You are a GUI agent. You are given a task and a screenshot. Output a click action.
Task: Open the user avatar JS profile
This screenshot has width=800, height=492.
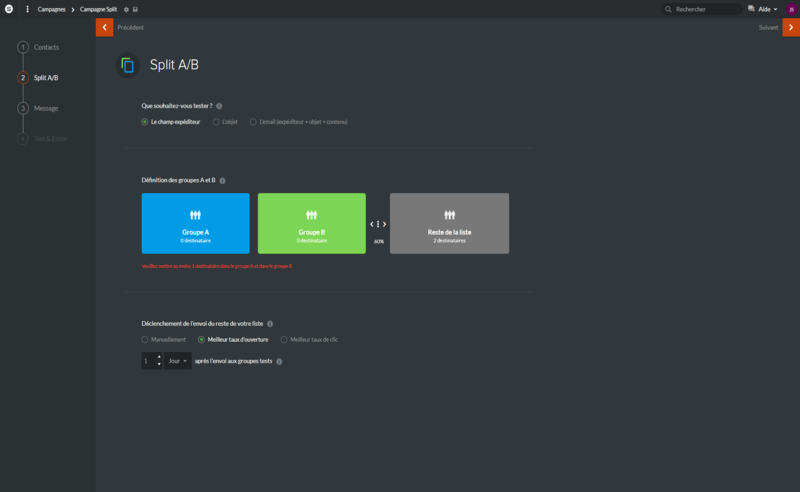790,9
